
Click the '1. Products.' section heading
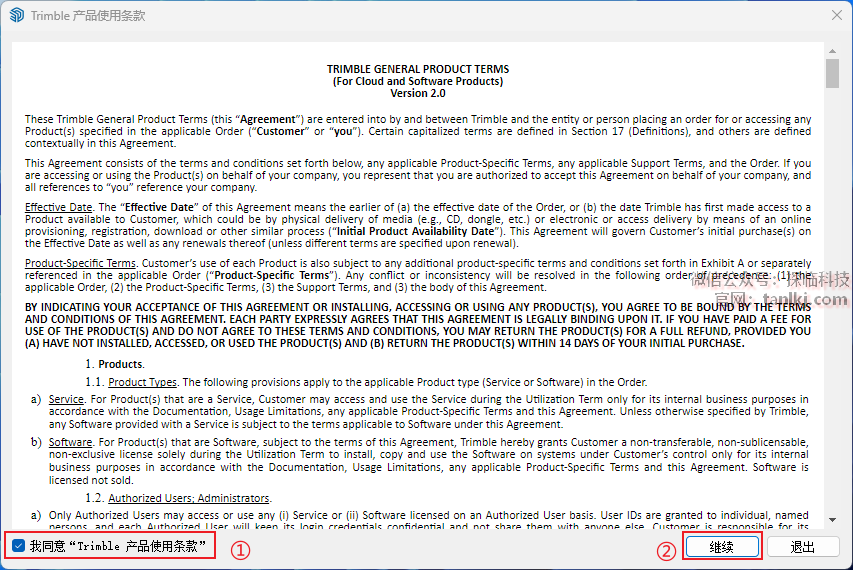[115, 364]
